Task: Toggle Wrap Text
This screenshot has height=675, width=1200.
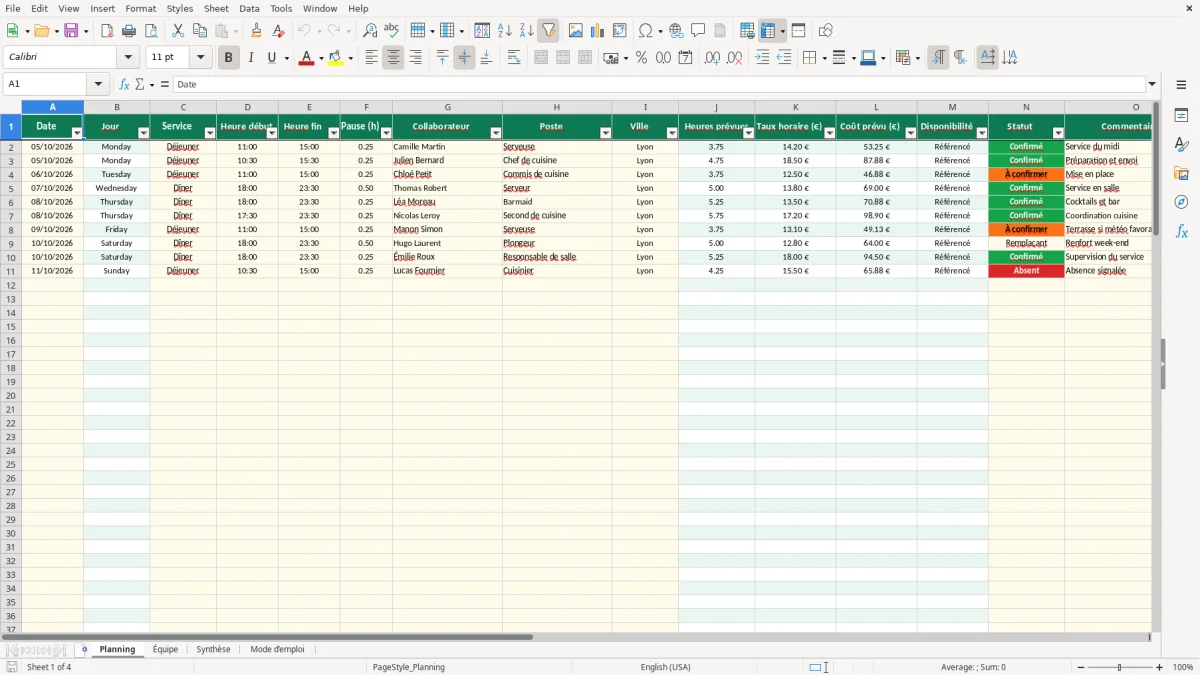Action: point(514,58)
